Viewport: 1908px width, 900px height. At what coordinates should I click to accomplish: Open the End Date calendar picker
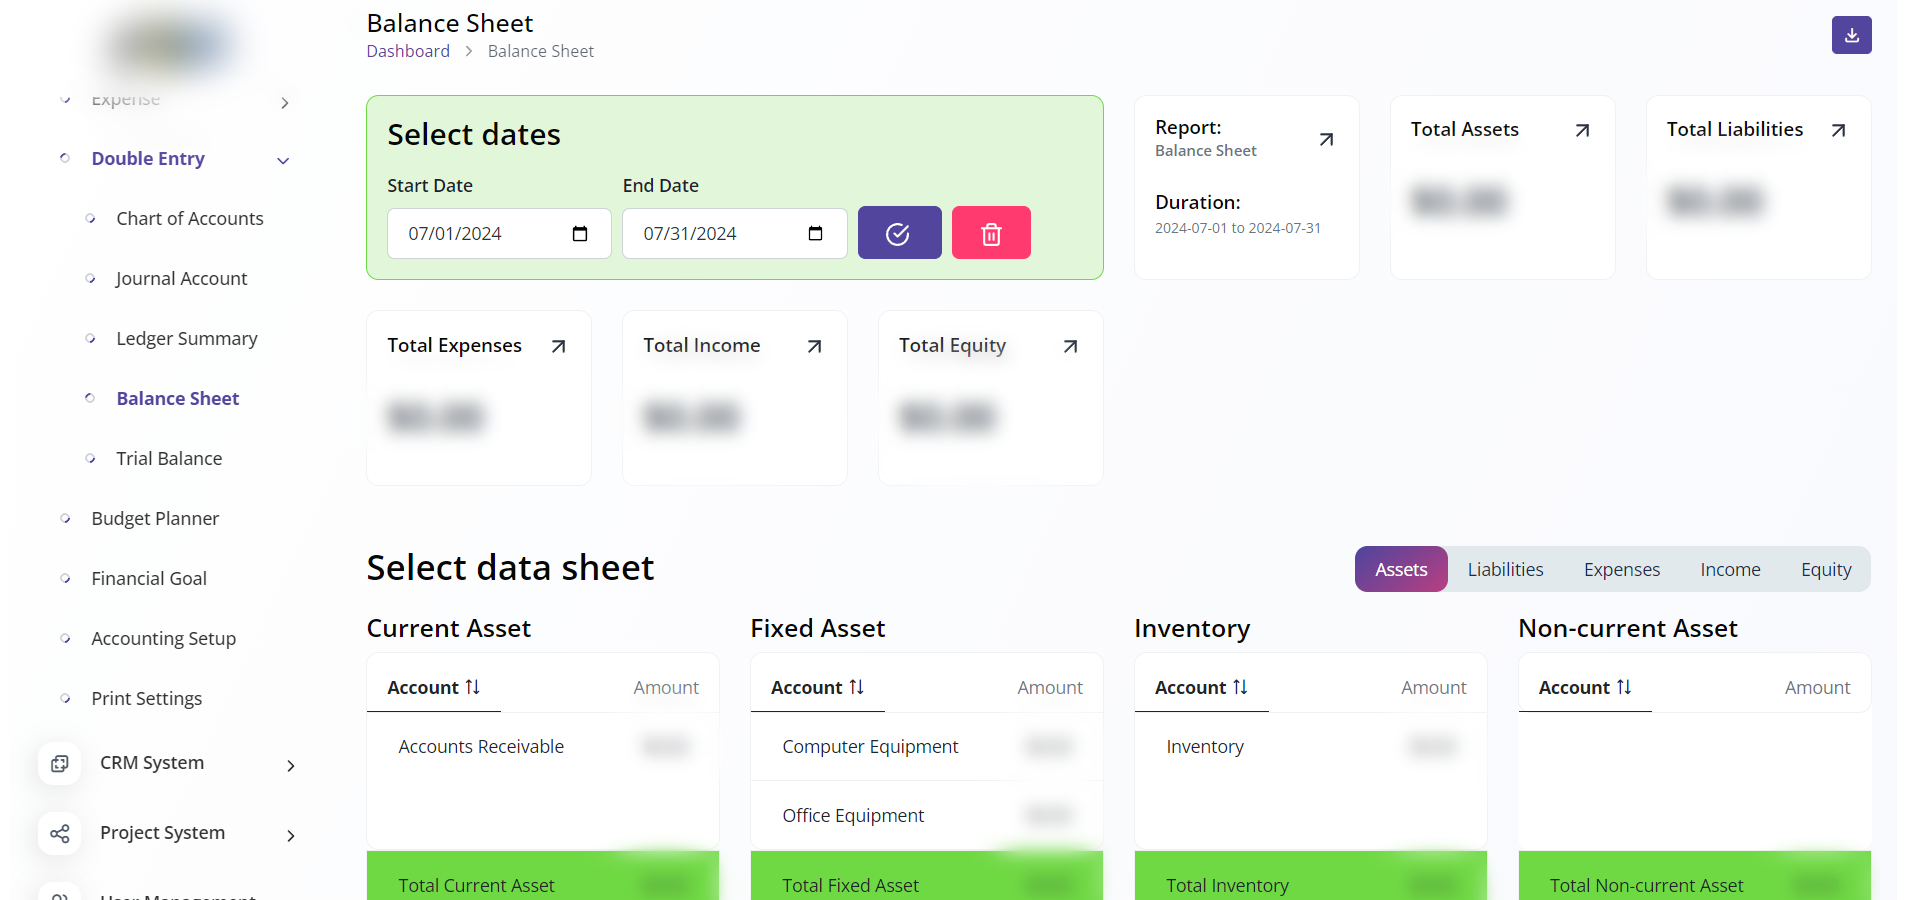click(815, 234)
